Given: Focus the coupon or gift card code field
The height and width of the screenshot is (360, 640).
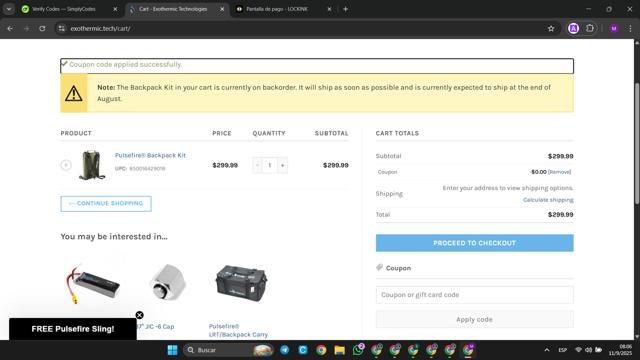Looking at the screenshot, I should coord(474,295).
